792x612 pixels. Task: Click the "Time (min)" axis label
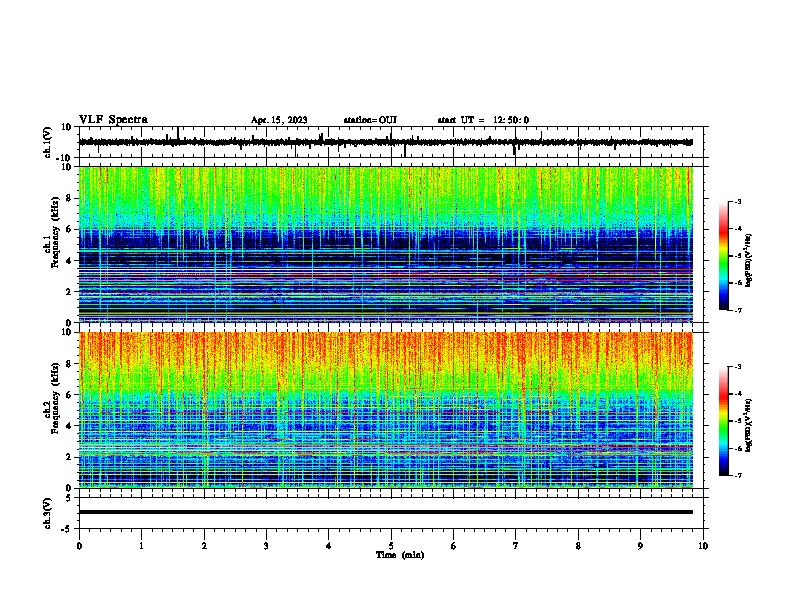pyautogui.click(x=400, y=555)
